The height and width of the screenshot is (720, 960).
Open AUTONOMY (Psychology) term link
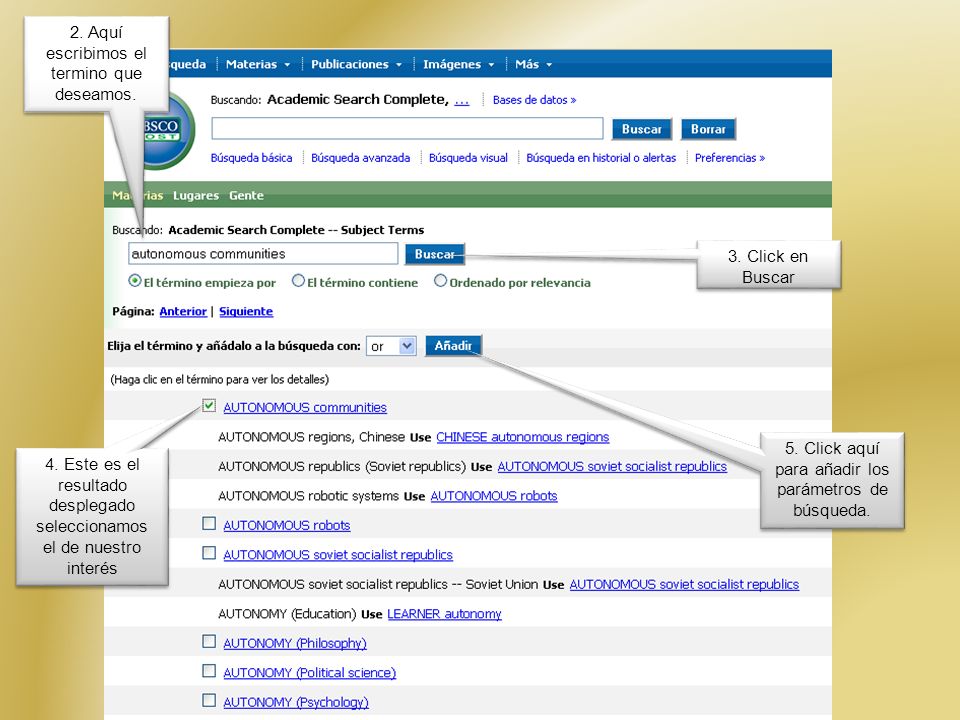tap(296, 702)
